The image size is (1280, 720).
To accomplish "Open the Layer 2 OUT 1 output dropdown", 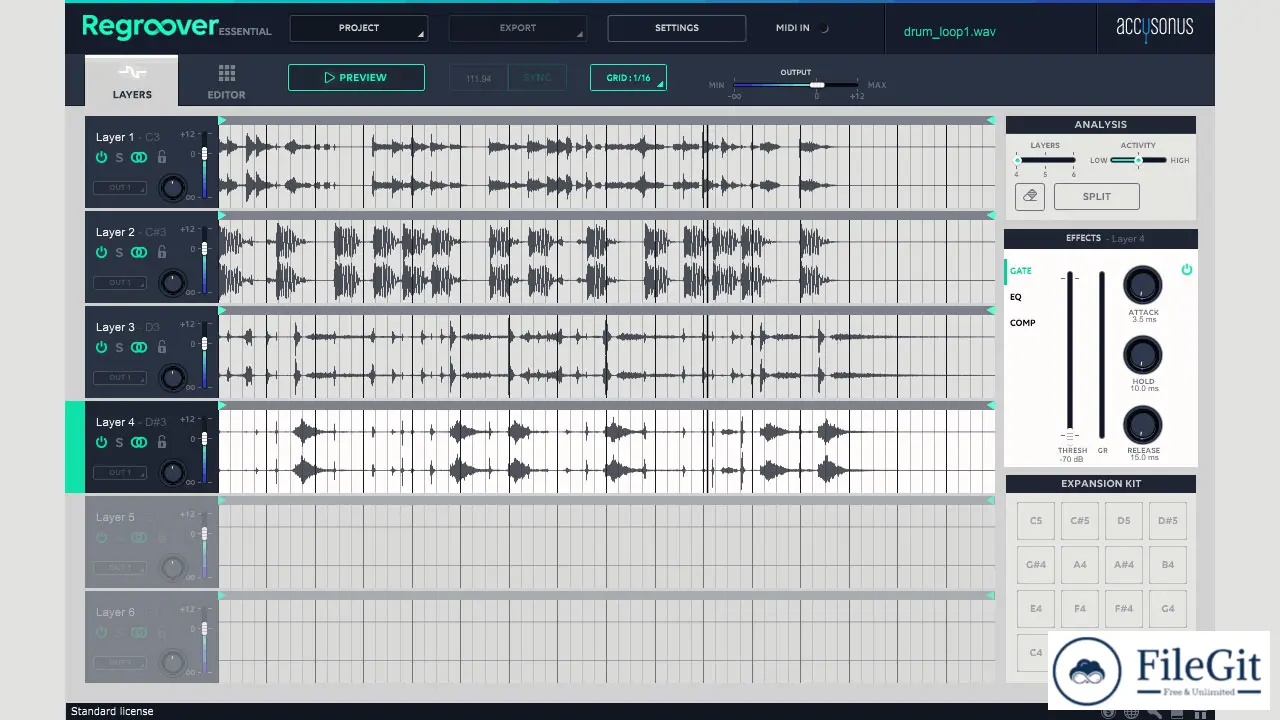I will [x=120, y=282].
